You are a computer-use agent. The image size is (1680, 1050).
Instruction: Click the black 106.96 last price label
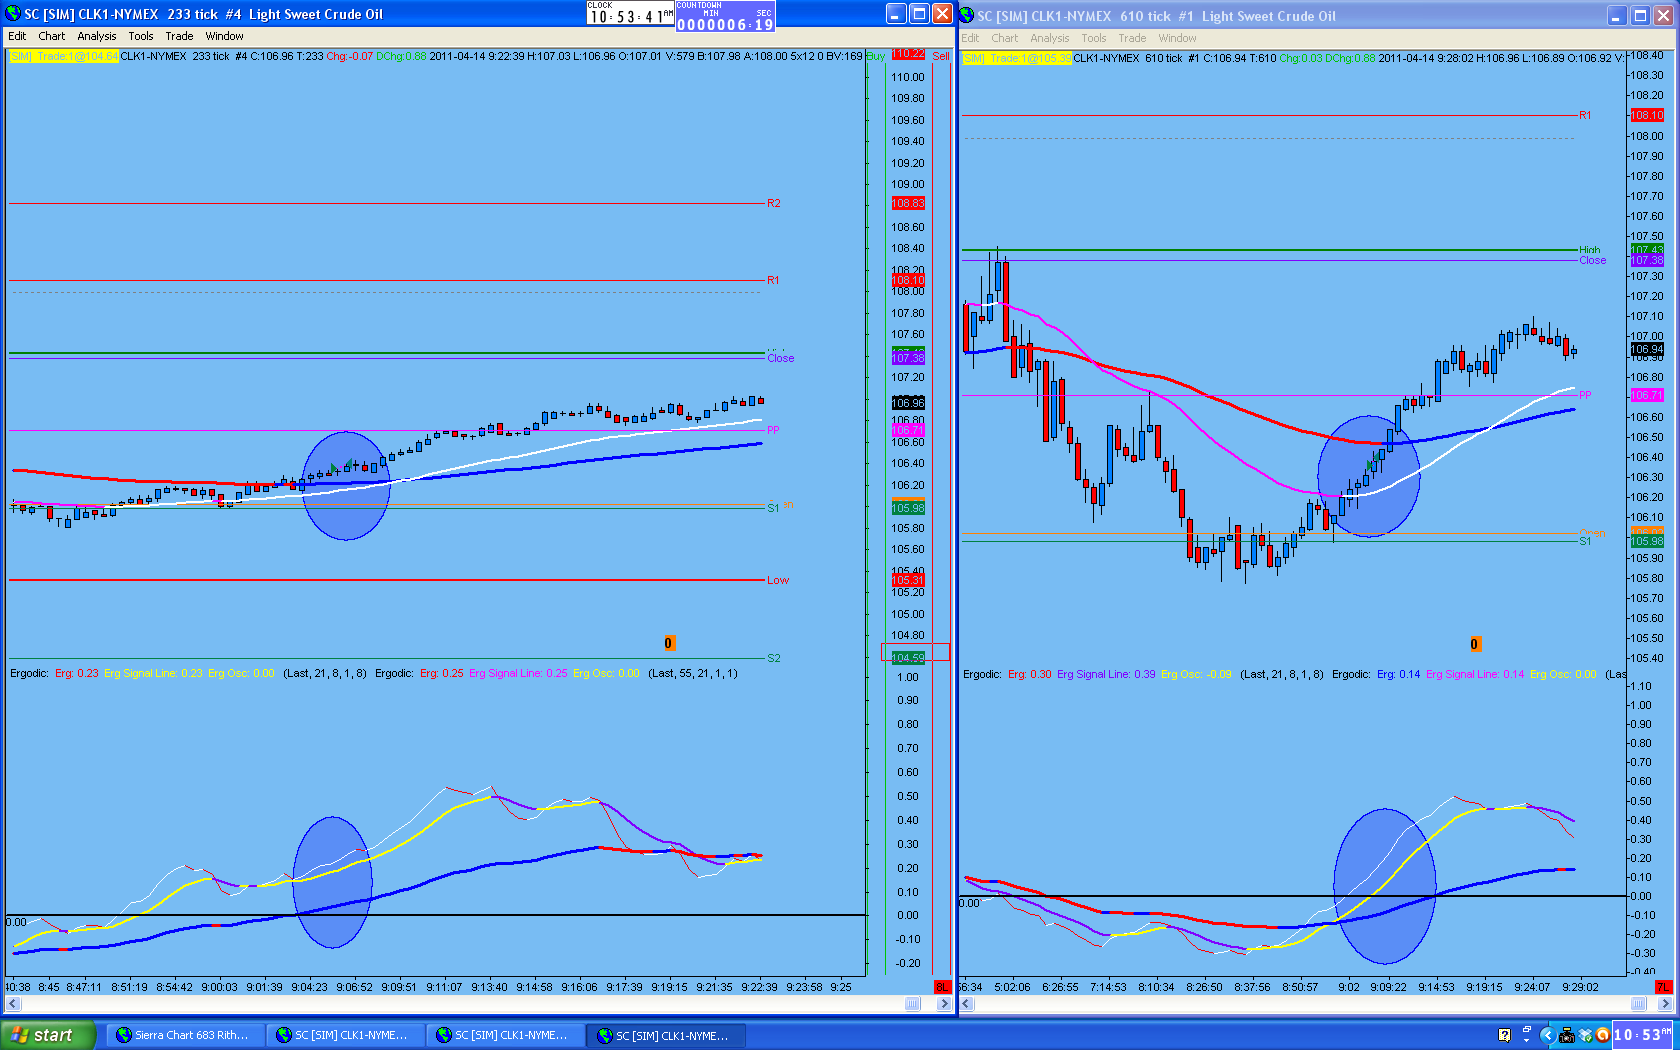[908, 403]
